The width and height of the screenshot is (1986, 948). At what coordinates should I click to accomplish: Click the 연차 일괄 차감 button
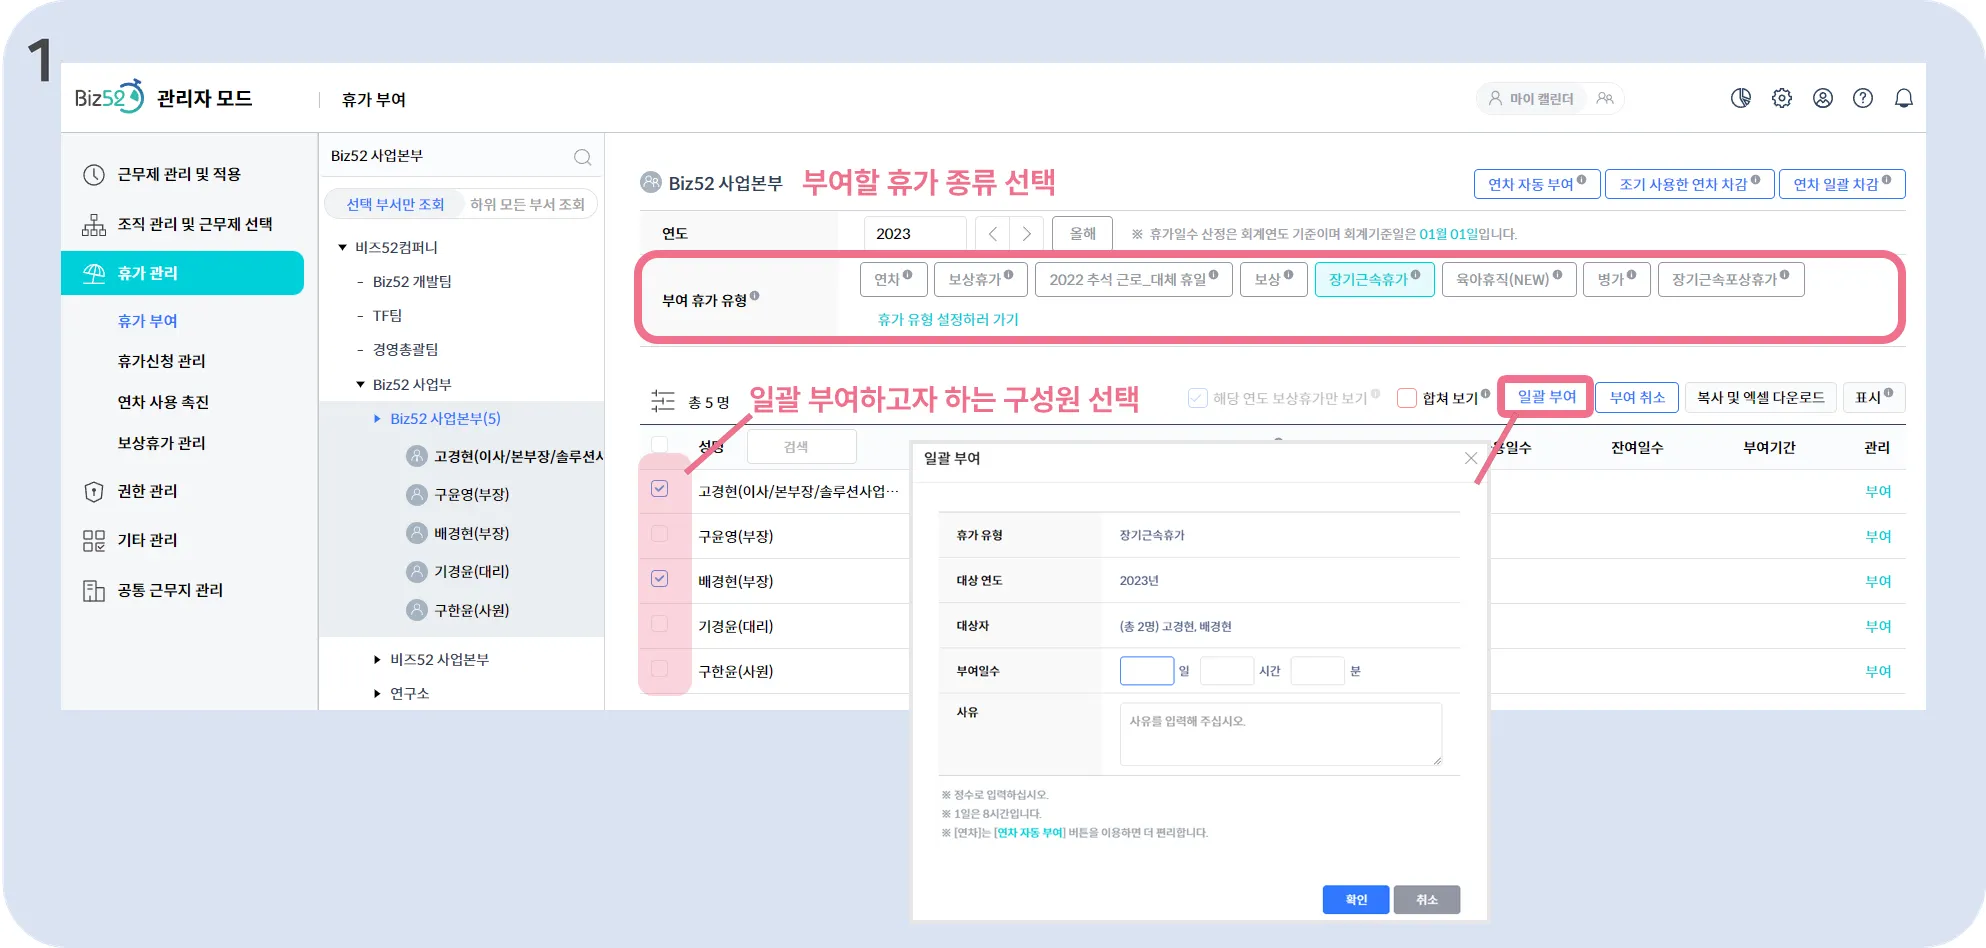(1842, 184)
